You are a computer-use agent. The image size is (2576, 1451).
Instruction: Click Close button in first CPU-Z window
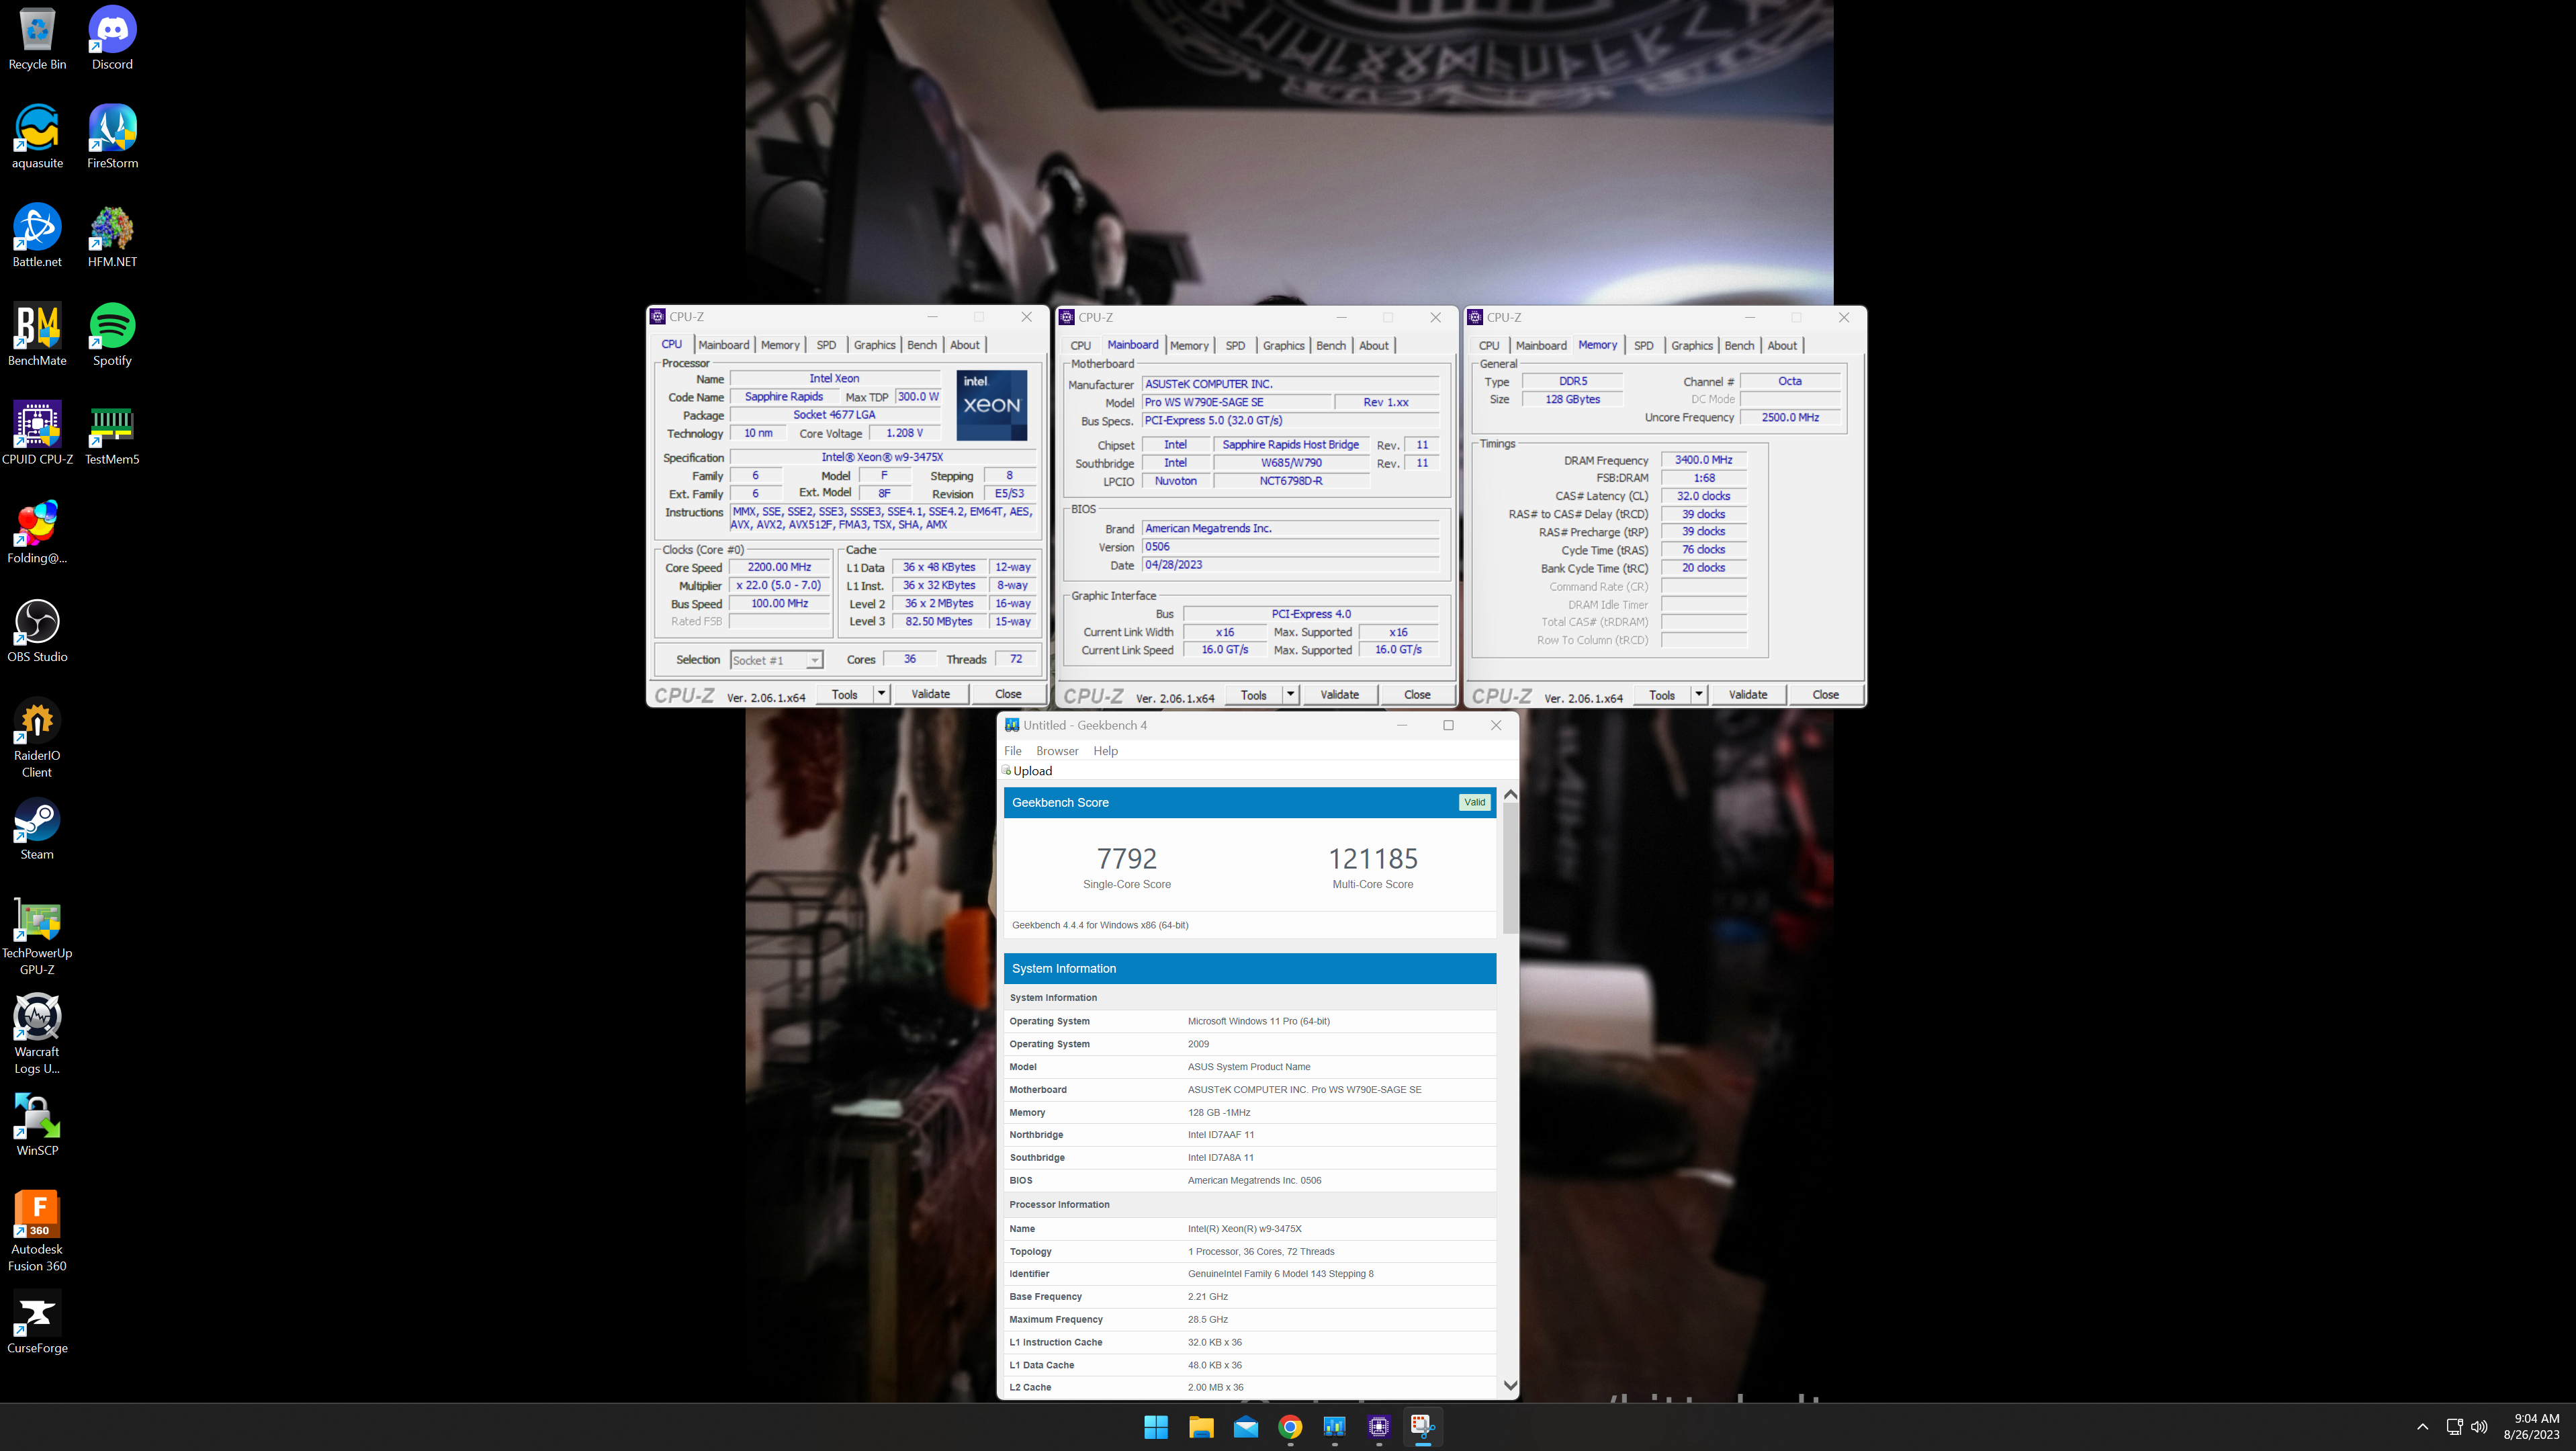[x=1008, y=694]
